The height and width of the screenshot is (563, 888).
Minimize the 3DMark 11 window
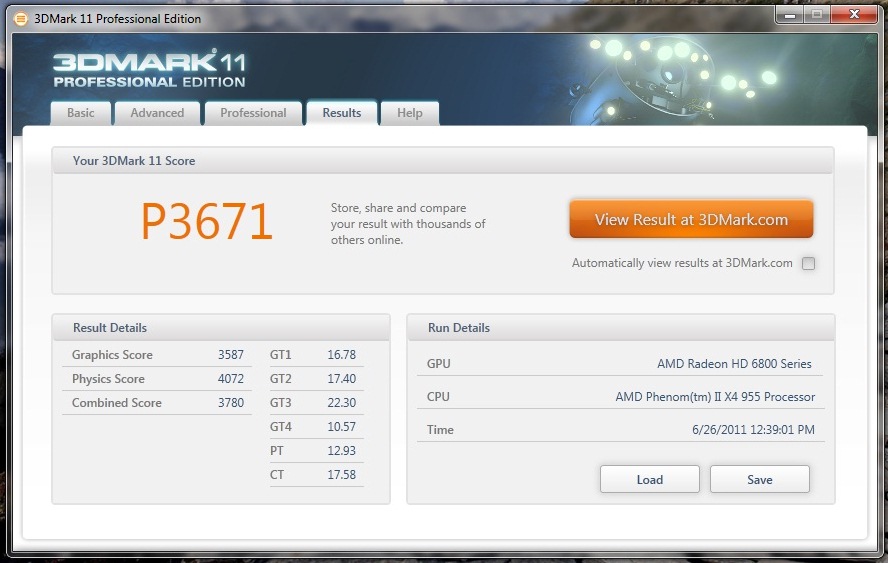(x=789, y=15)
